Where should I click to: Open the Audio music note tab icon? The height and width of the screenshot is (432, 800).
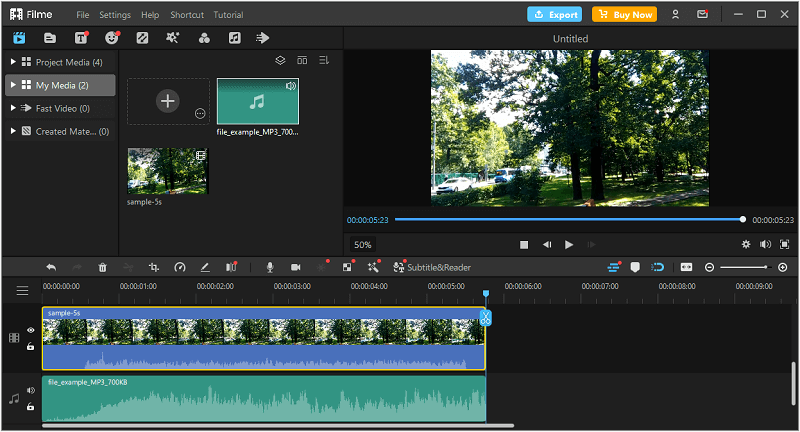coord(234,38)
